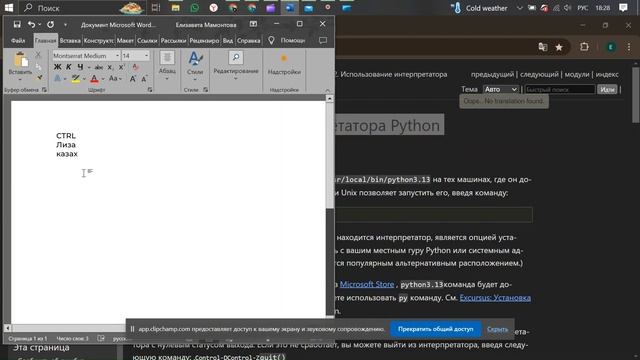Open the font size dropdown showing 14
The width and height of the screenshot is (640, 360).
[x=147, y=56]
